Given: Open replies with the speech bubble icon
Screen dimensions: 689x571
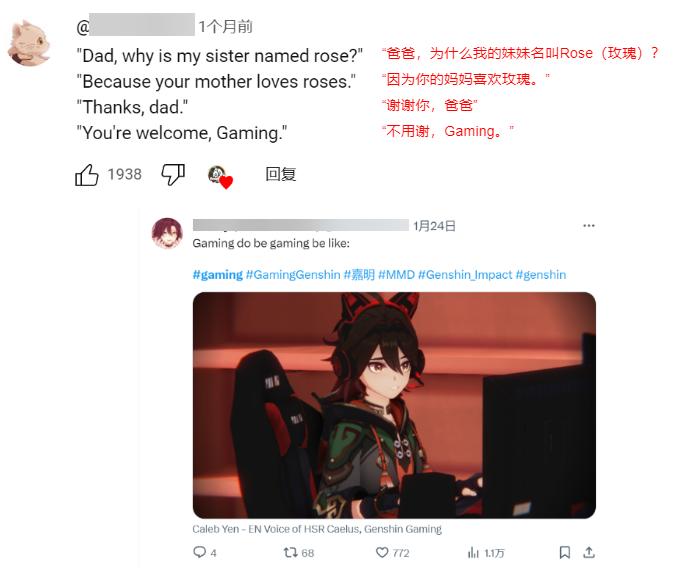Looking at the screenshot, I should 199,552.
